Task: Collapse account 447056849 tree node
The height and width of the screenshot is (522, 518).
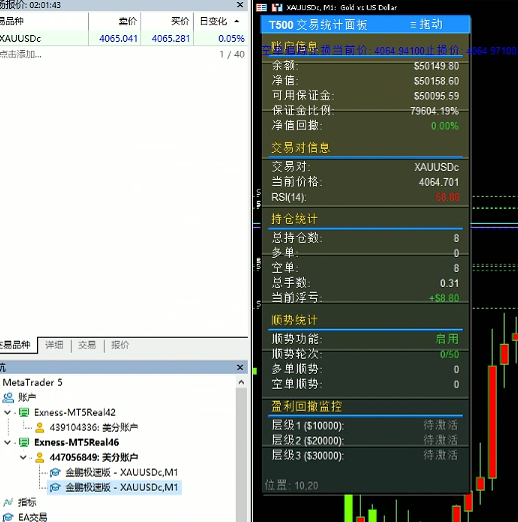Action: (23, 457)
